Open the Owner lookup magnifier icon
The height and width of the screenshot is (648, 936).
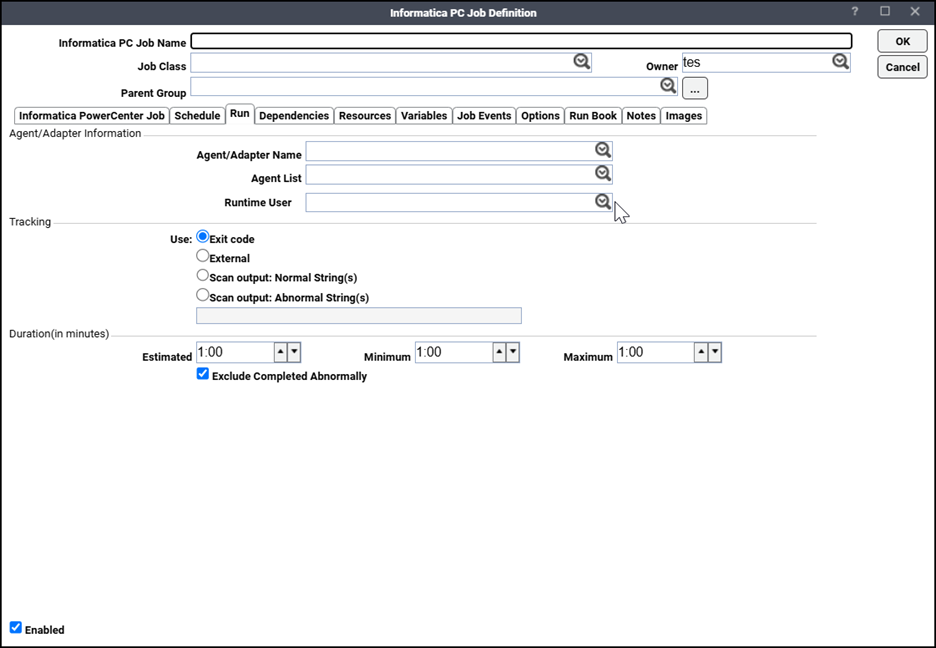840,61
